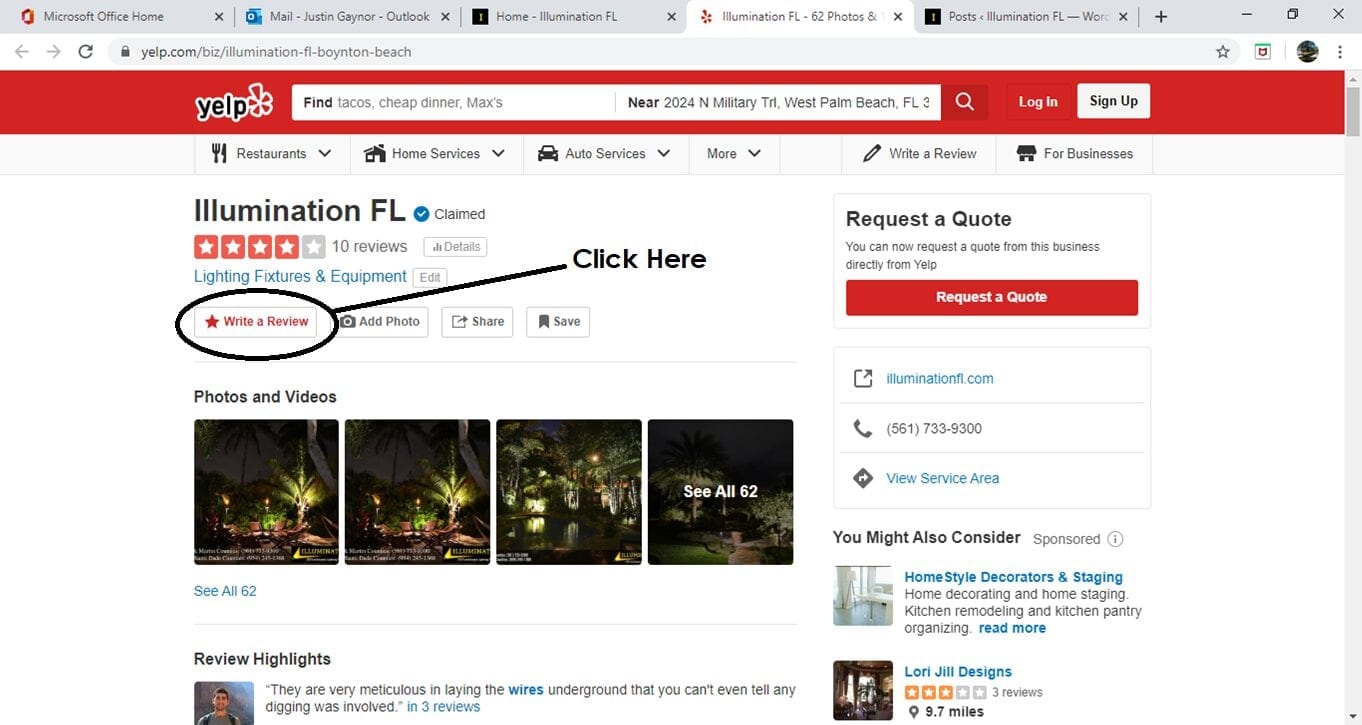Open the third pond lighting photo thumbnail
Viewport: 1362px width, 725px height.
(569, 492)
